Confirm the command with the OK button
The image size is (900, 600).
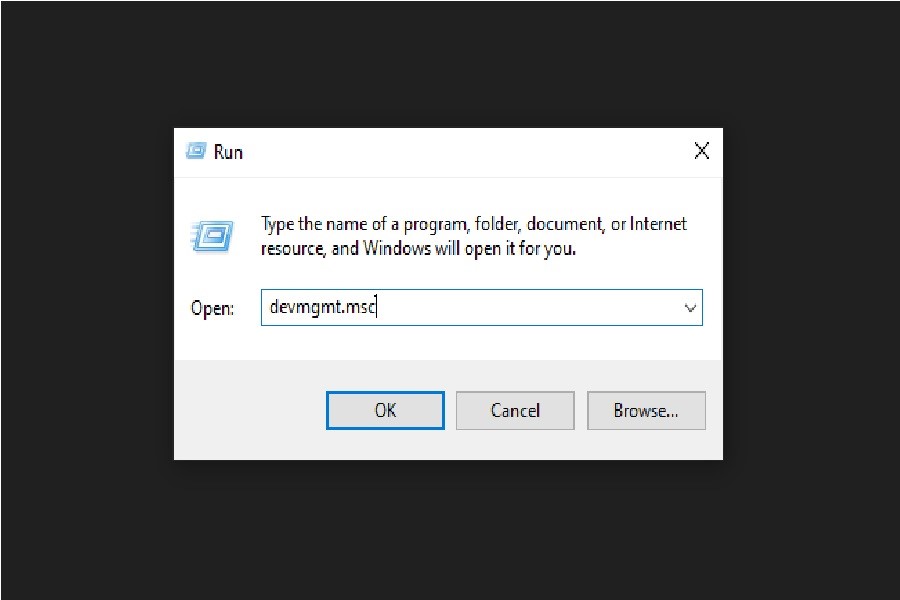[385, 410]
